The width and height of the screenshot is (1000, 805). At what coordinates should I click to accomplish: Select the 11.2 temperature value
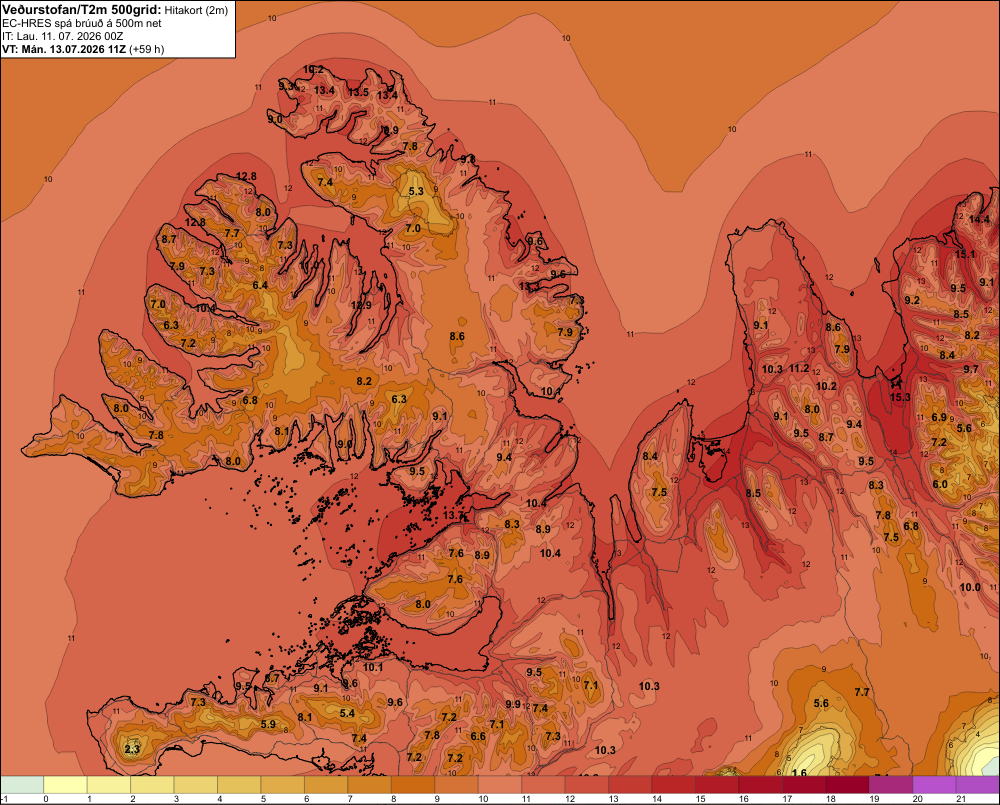[x=799, y=368]
